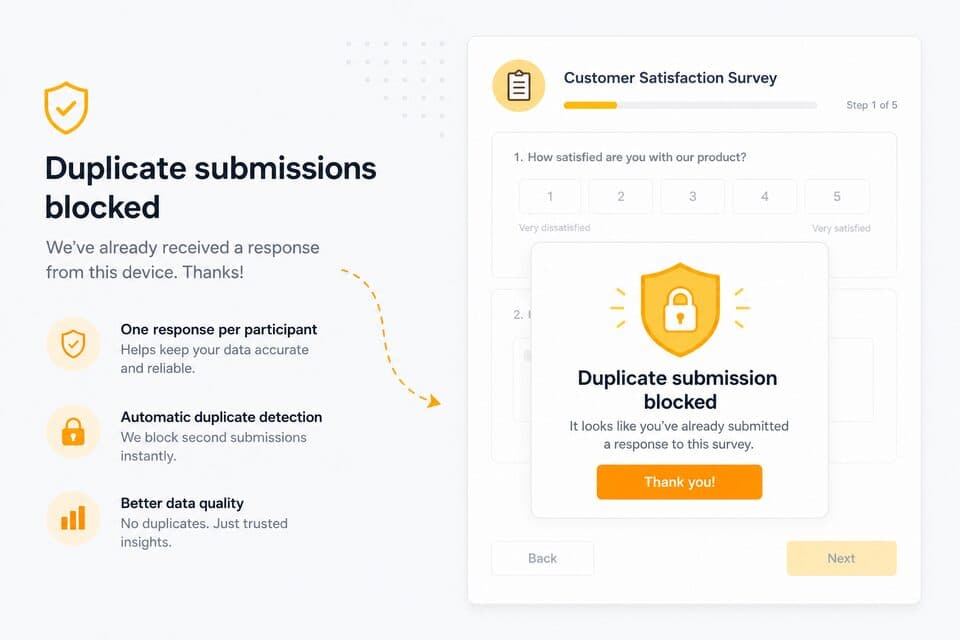Select satisfaction rating 1
Viewport: 960px width, 640px height.
click(550, 197)
